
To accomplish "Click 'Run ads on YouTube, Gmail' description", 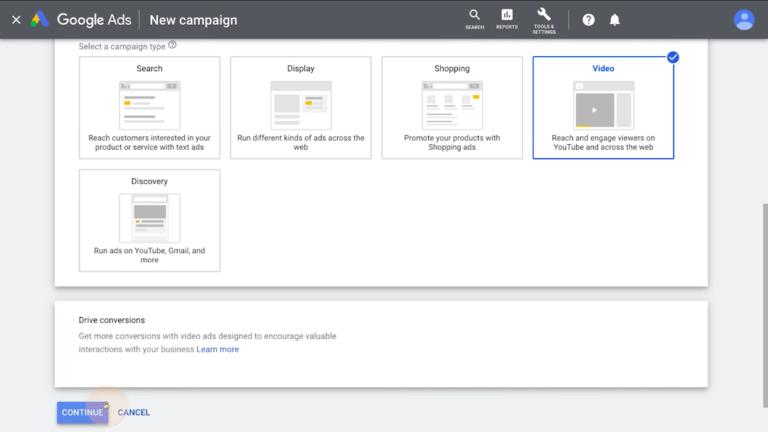I will [x=149, y=255].
